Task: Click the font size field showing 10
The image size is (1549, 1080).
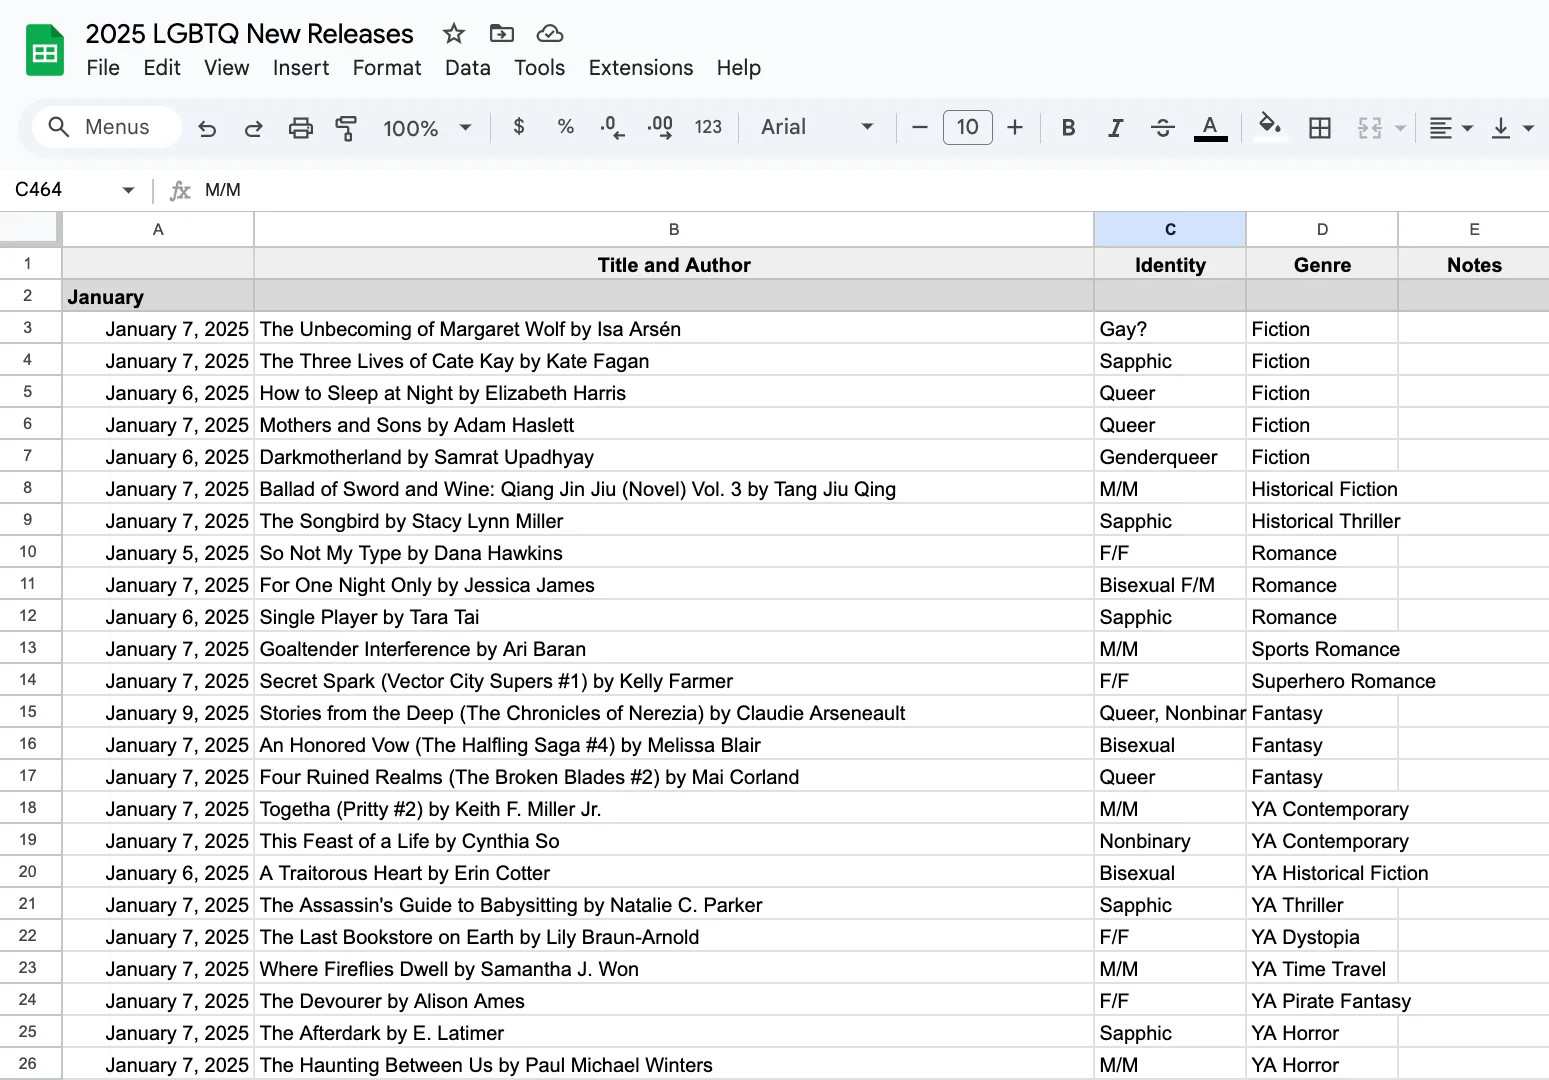Action: coord(968,127)
